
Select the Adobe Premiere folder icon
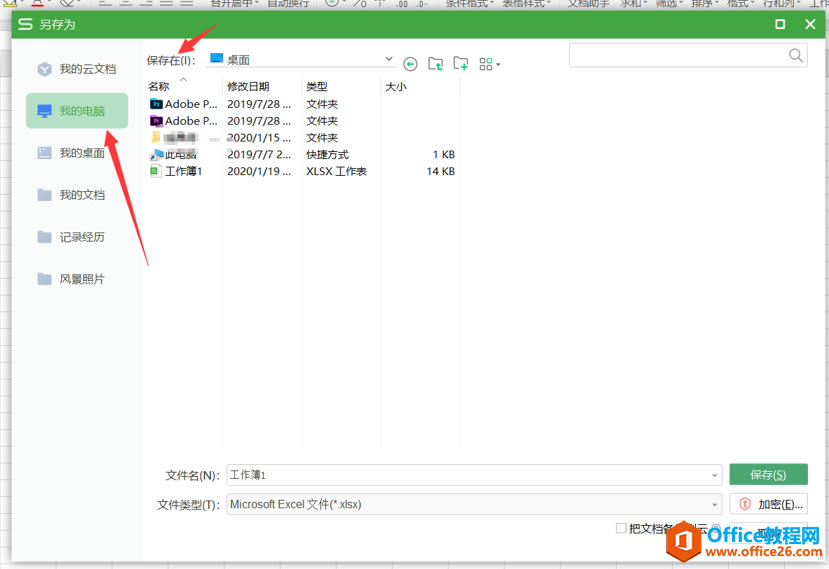point(156,121)
